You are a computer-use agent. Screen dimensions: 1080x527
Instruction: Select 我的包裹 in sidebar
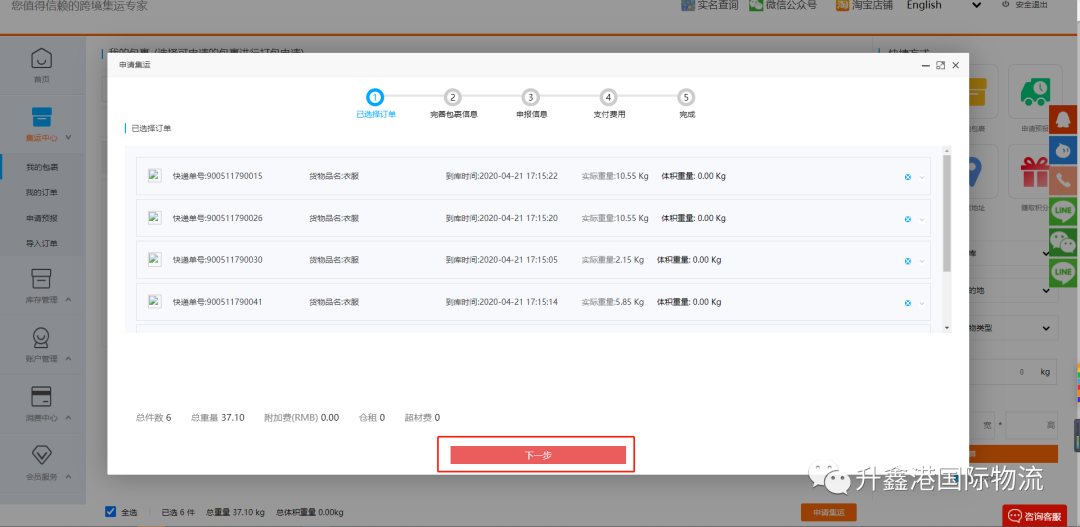pyautogui.click(x=42, y=167)
